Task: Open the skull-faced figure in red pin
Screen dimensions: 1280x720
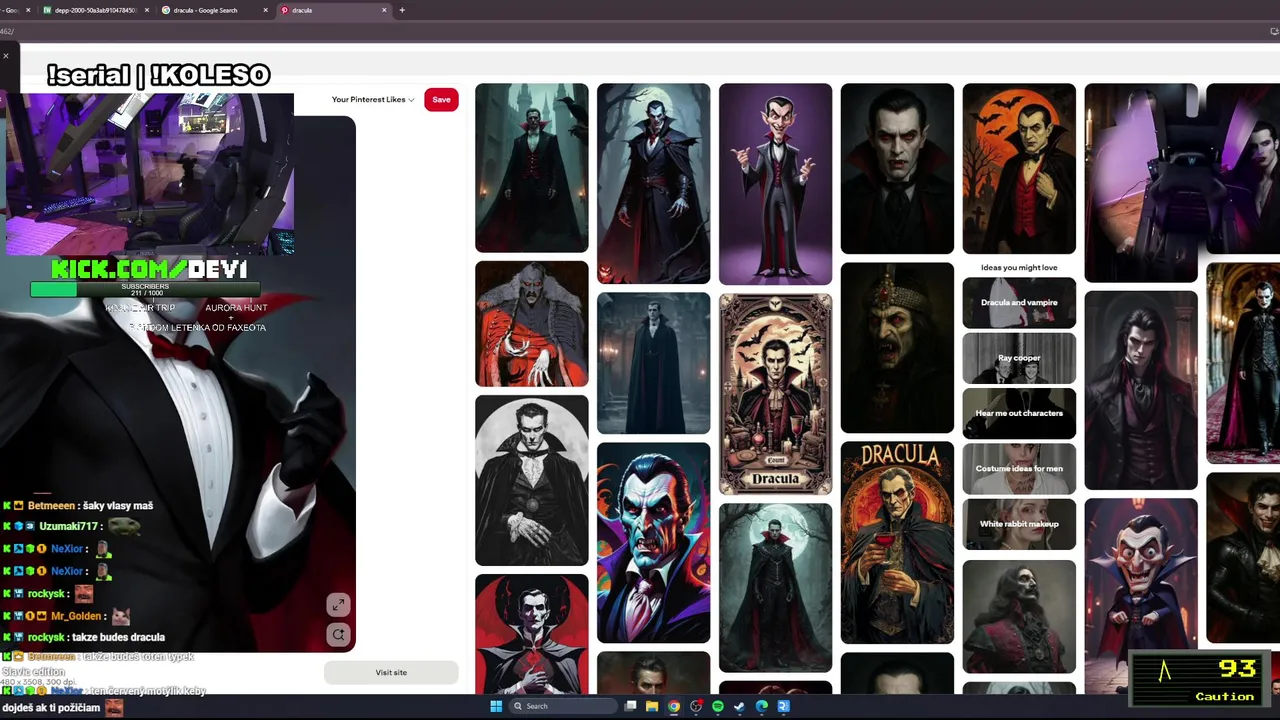Action: [x=1019, y=616]
